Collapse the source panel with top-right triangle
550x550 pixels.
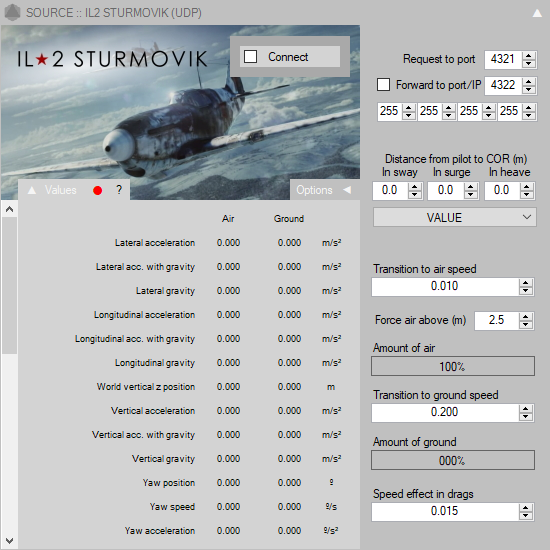[x=537, y=13]
